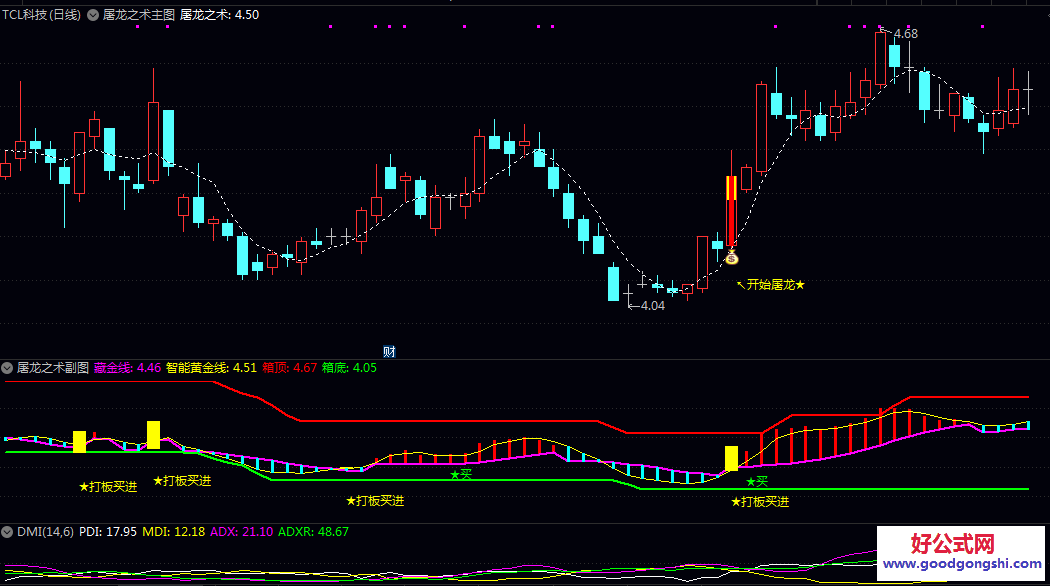Click the ★打板买进 label under the middle
The width and height of the screenshot is (1050, 586).
[x=375, y=501]
